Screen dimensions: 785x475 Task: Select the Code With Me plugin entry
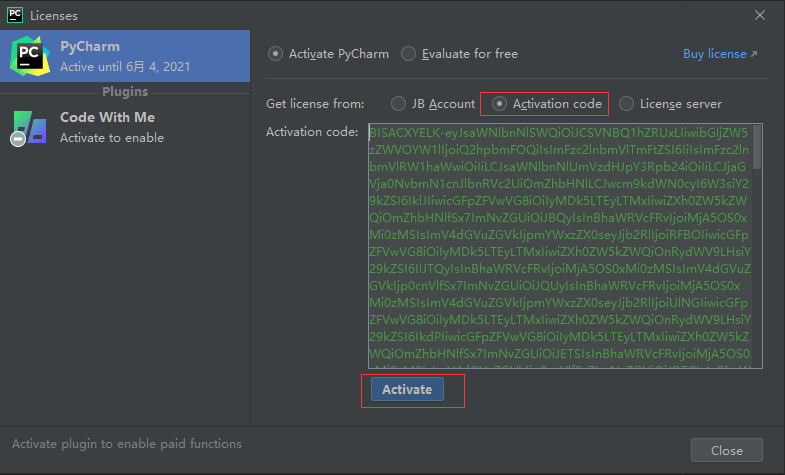point(125,128)
